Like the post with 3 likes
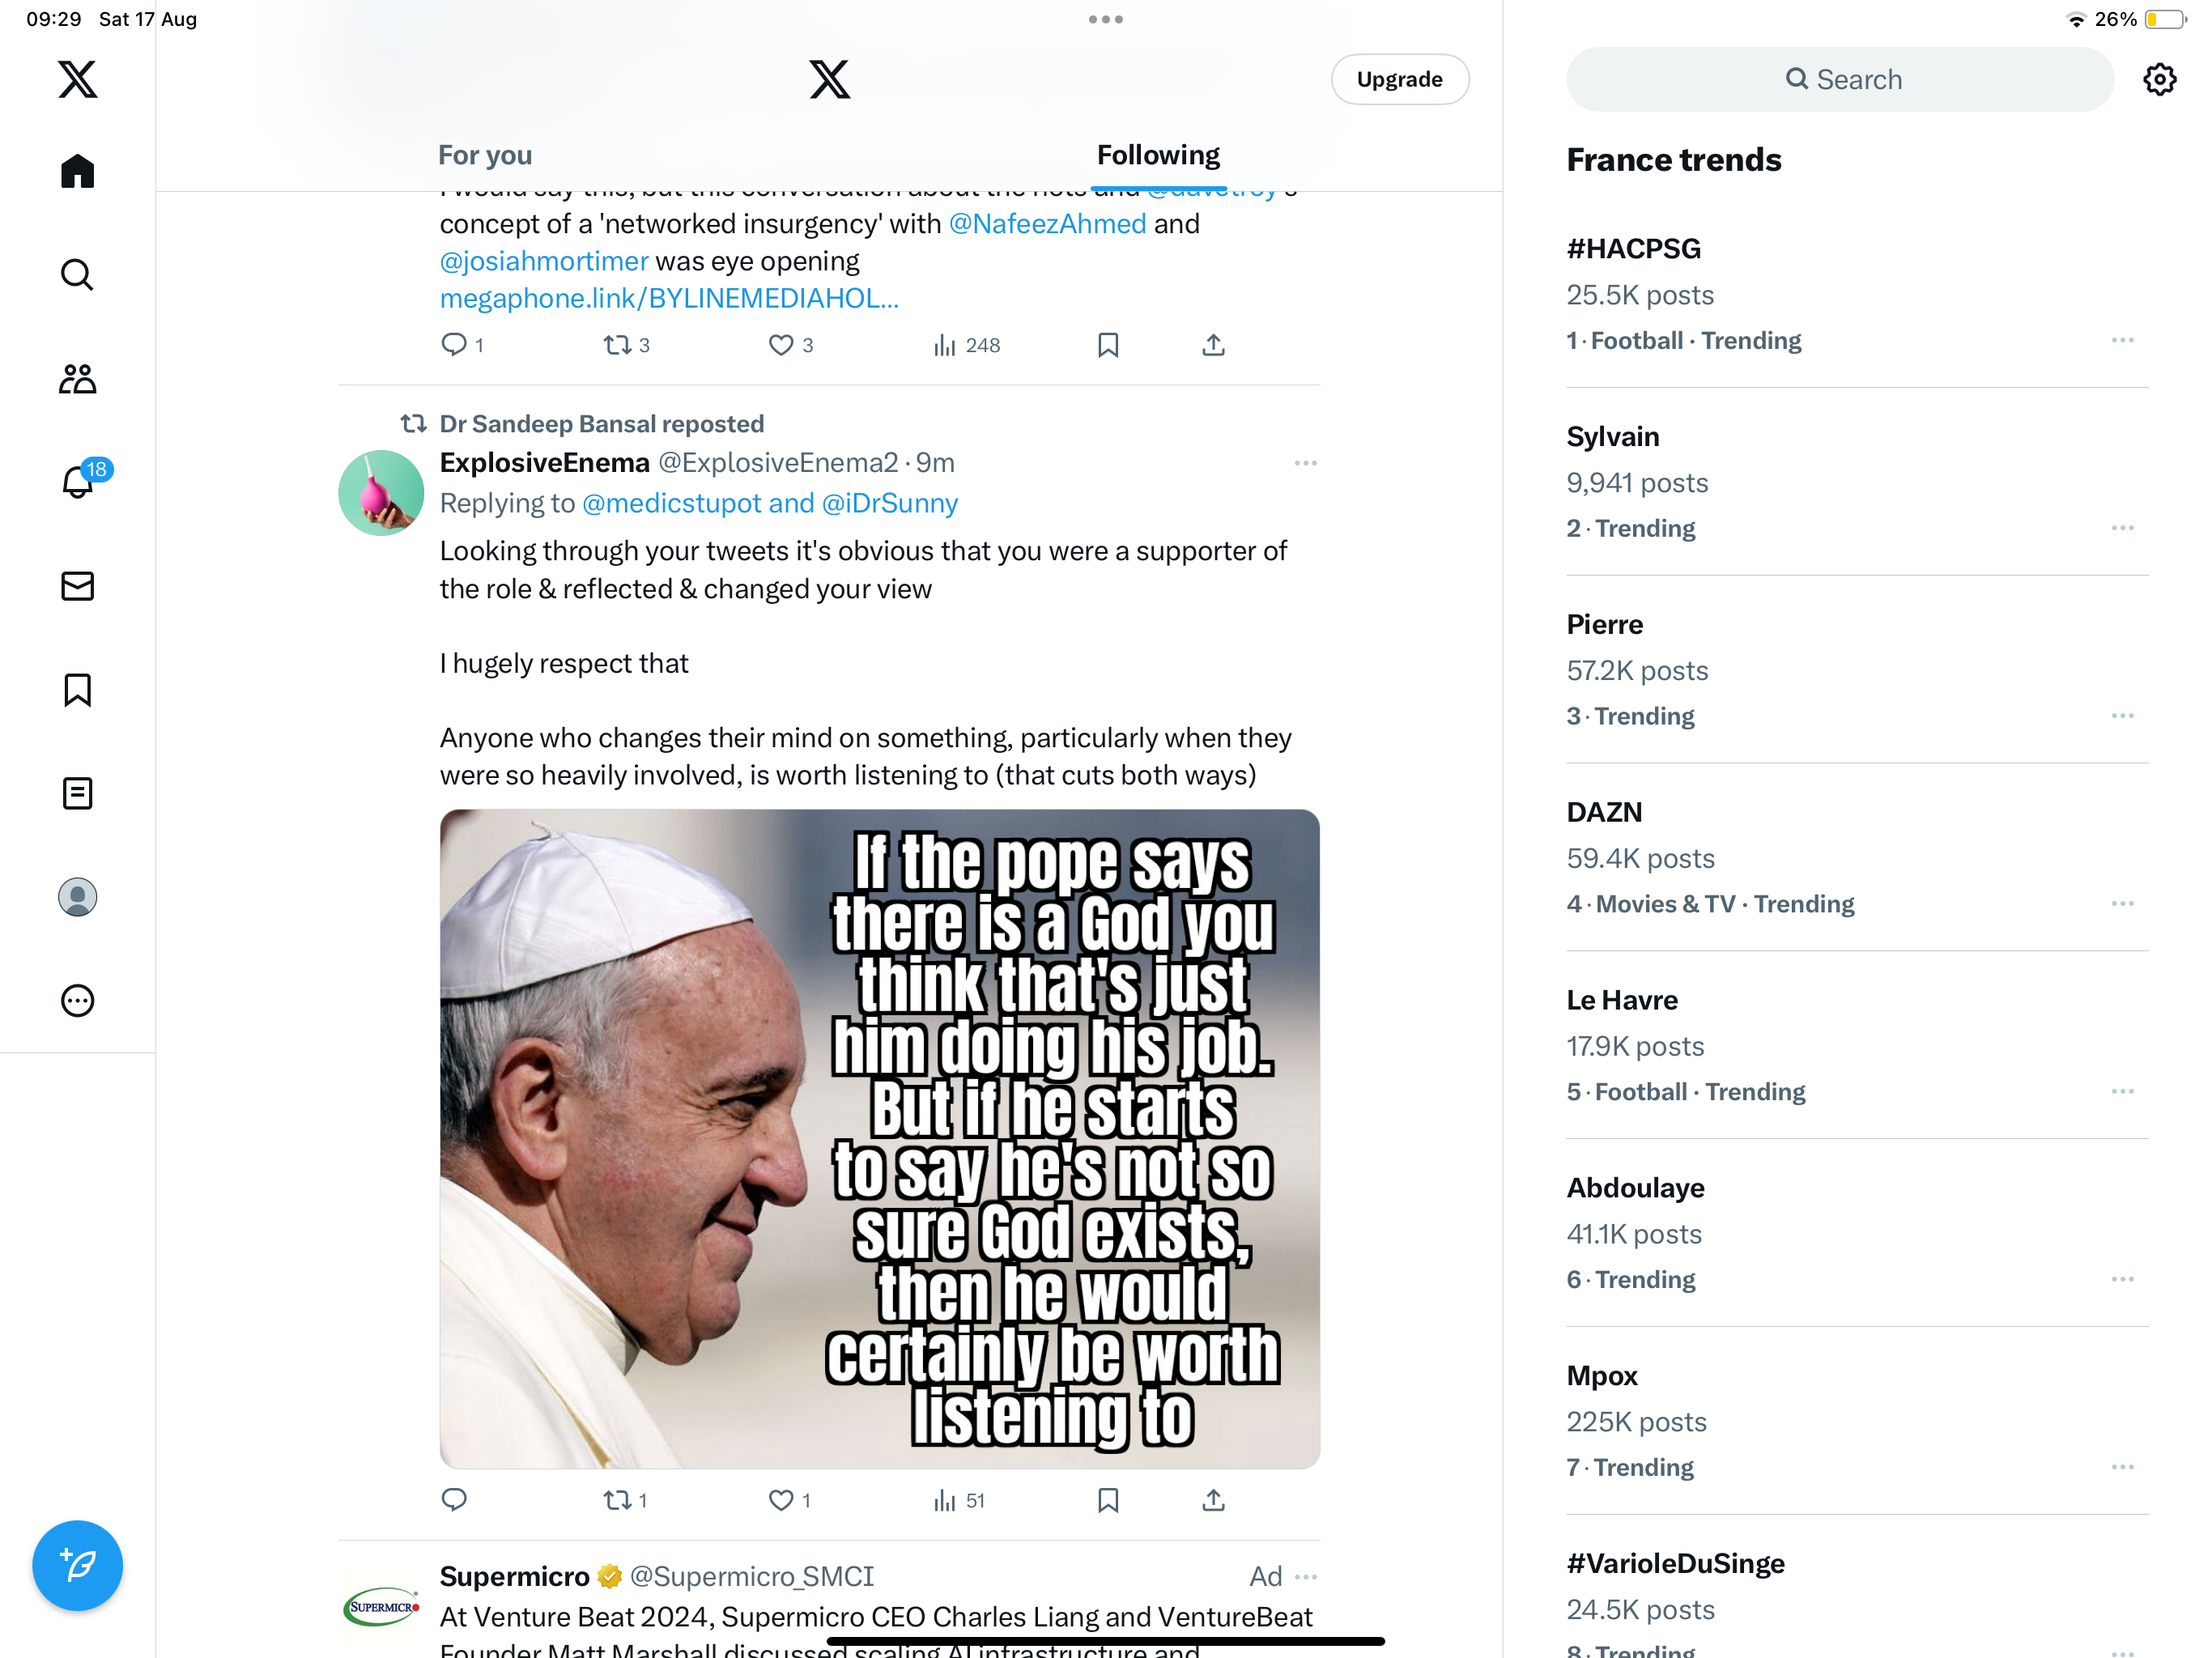The image size is (2212, 1658). [790, 345]
